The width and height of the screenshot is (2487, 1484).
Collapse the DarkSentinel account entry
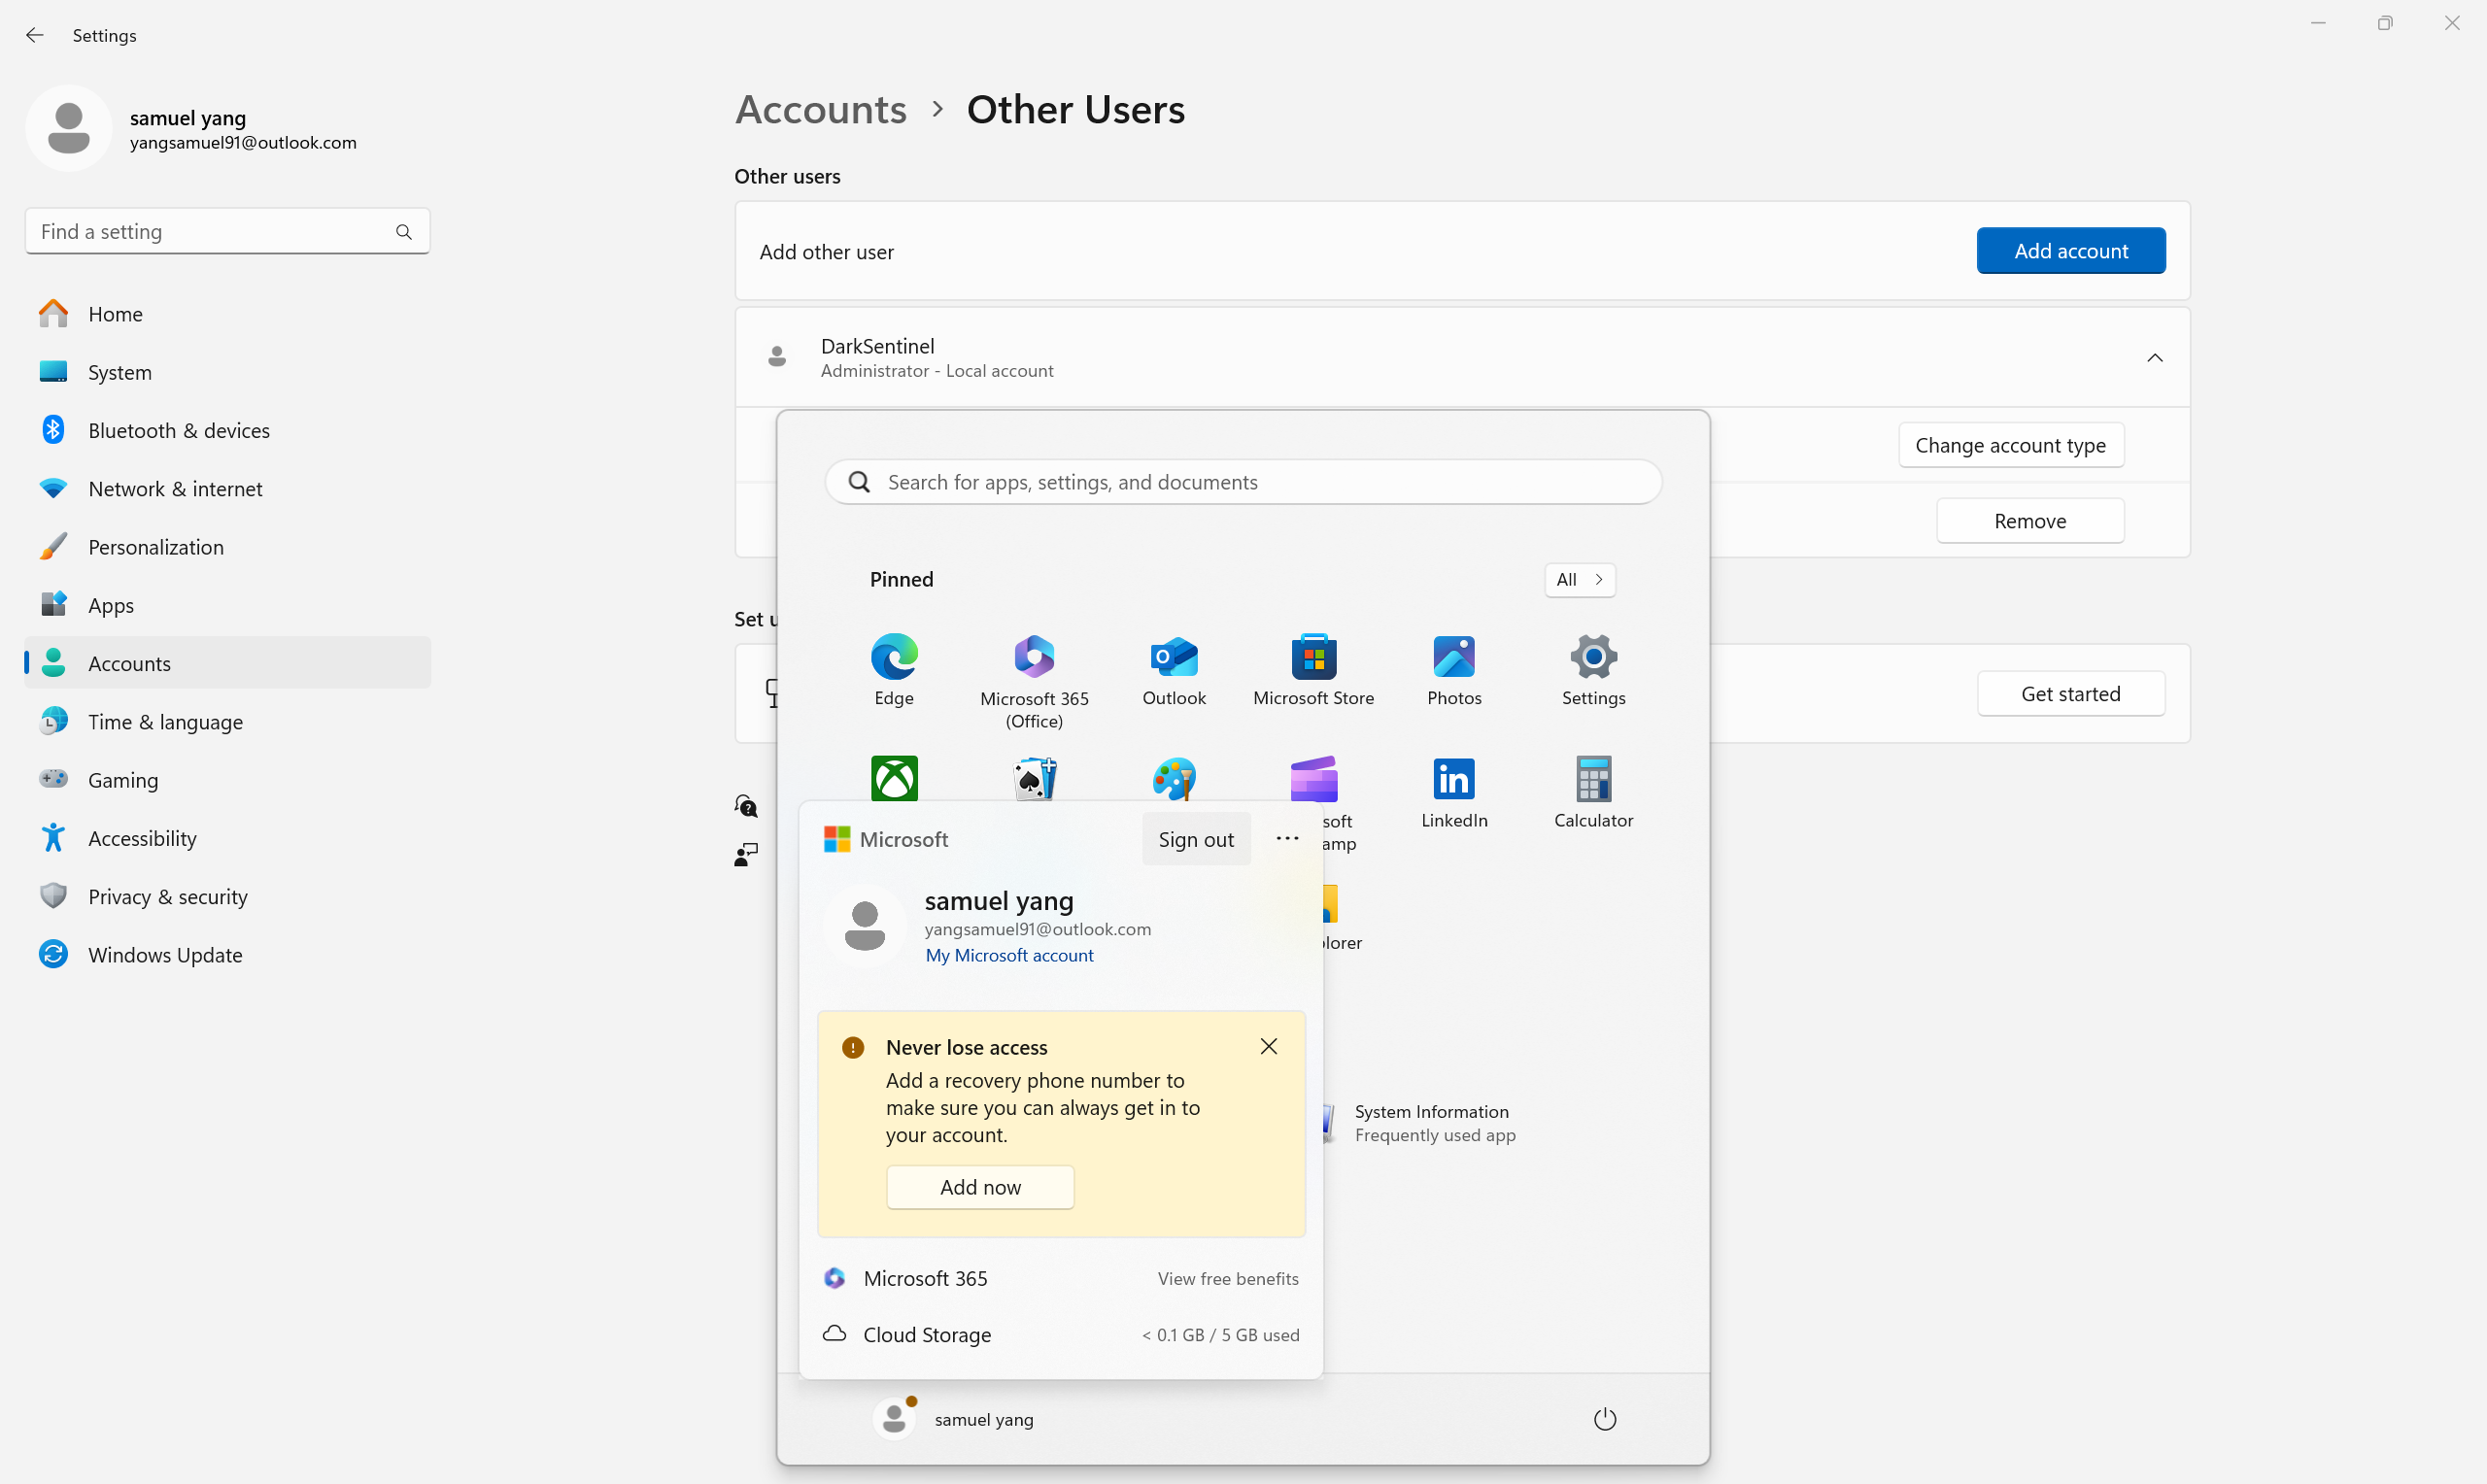2154,357
